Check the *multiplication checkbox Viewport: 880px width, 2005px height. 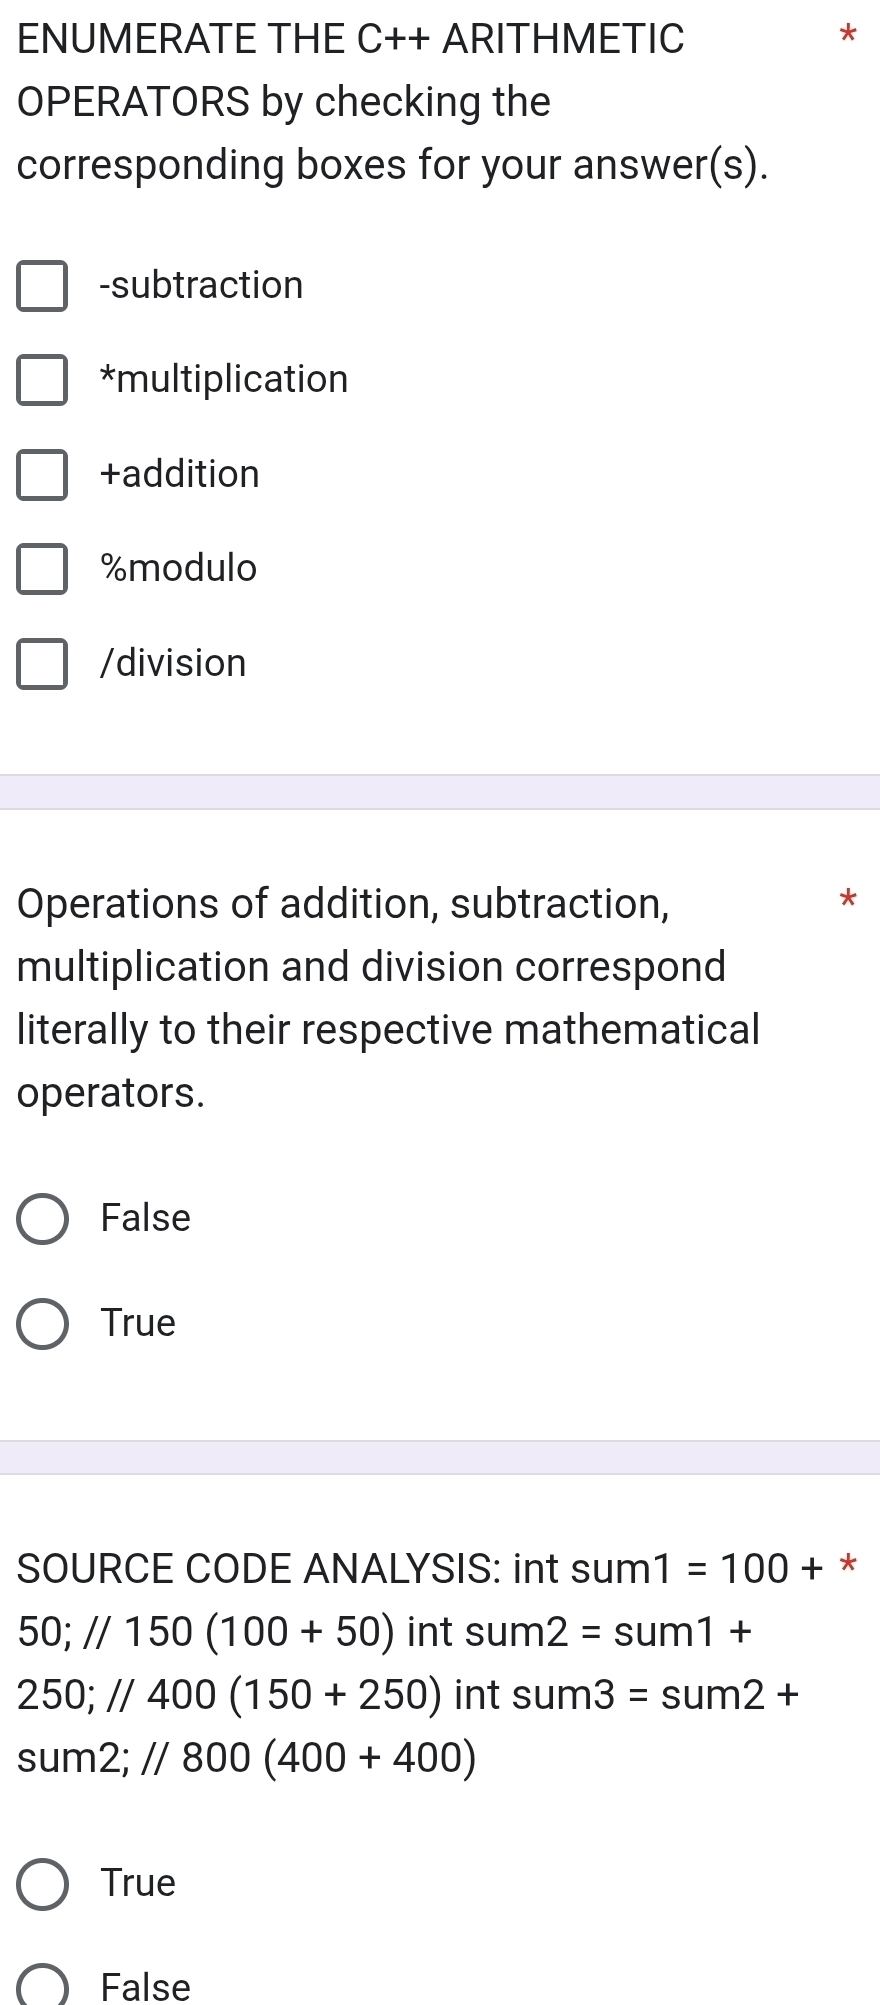tap(42, 380)
